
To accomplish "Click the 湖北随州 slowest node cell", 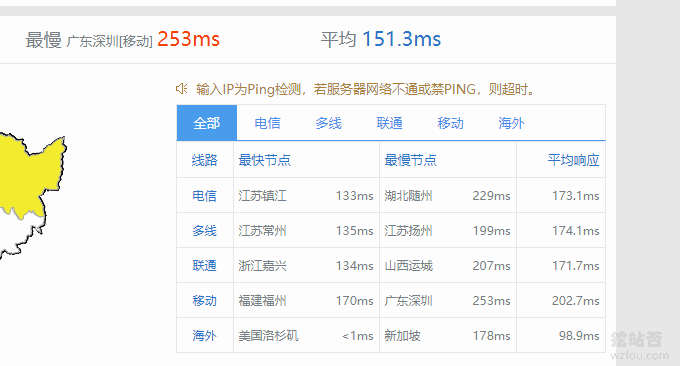I will (x=408, y=196).
